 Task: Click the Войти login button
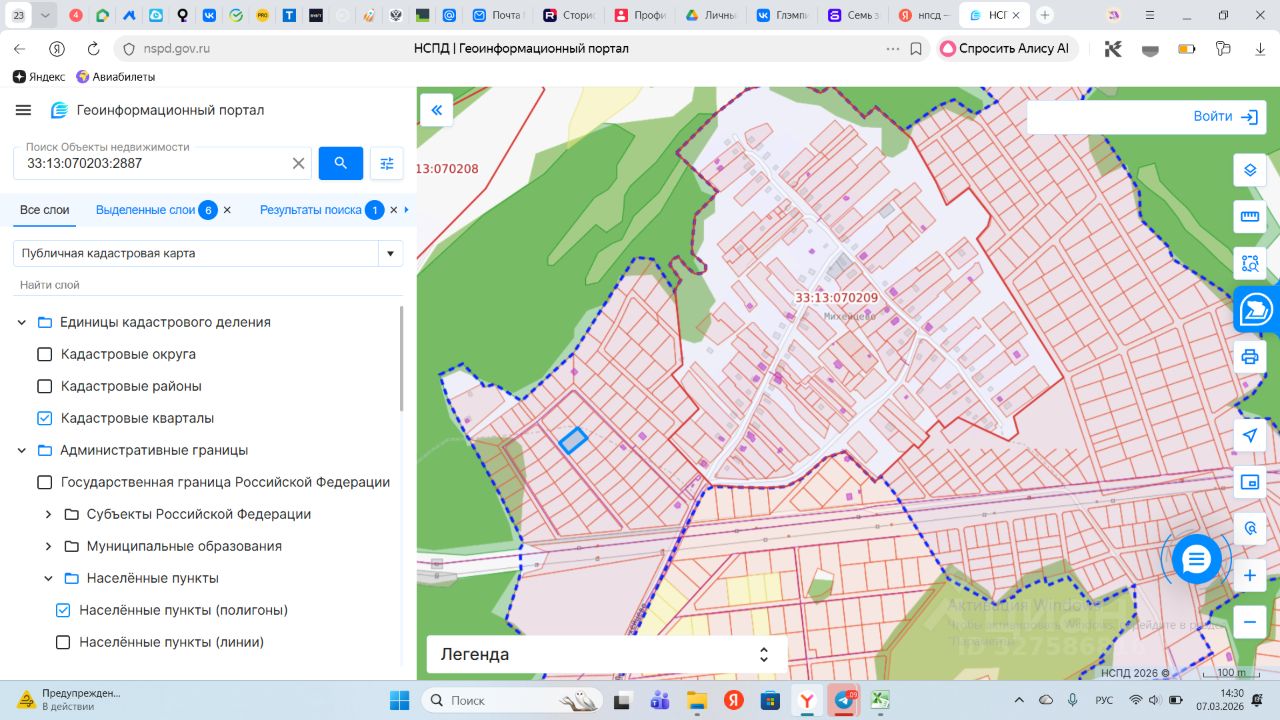1225,117
